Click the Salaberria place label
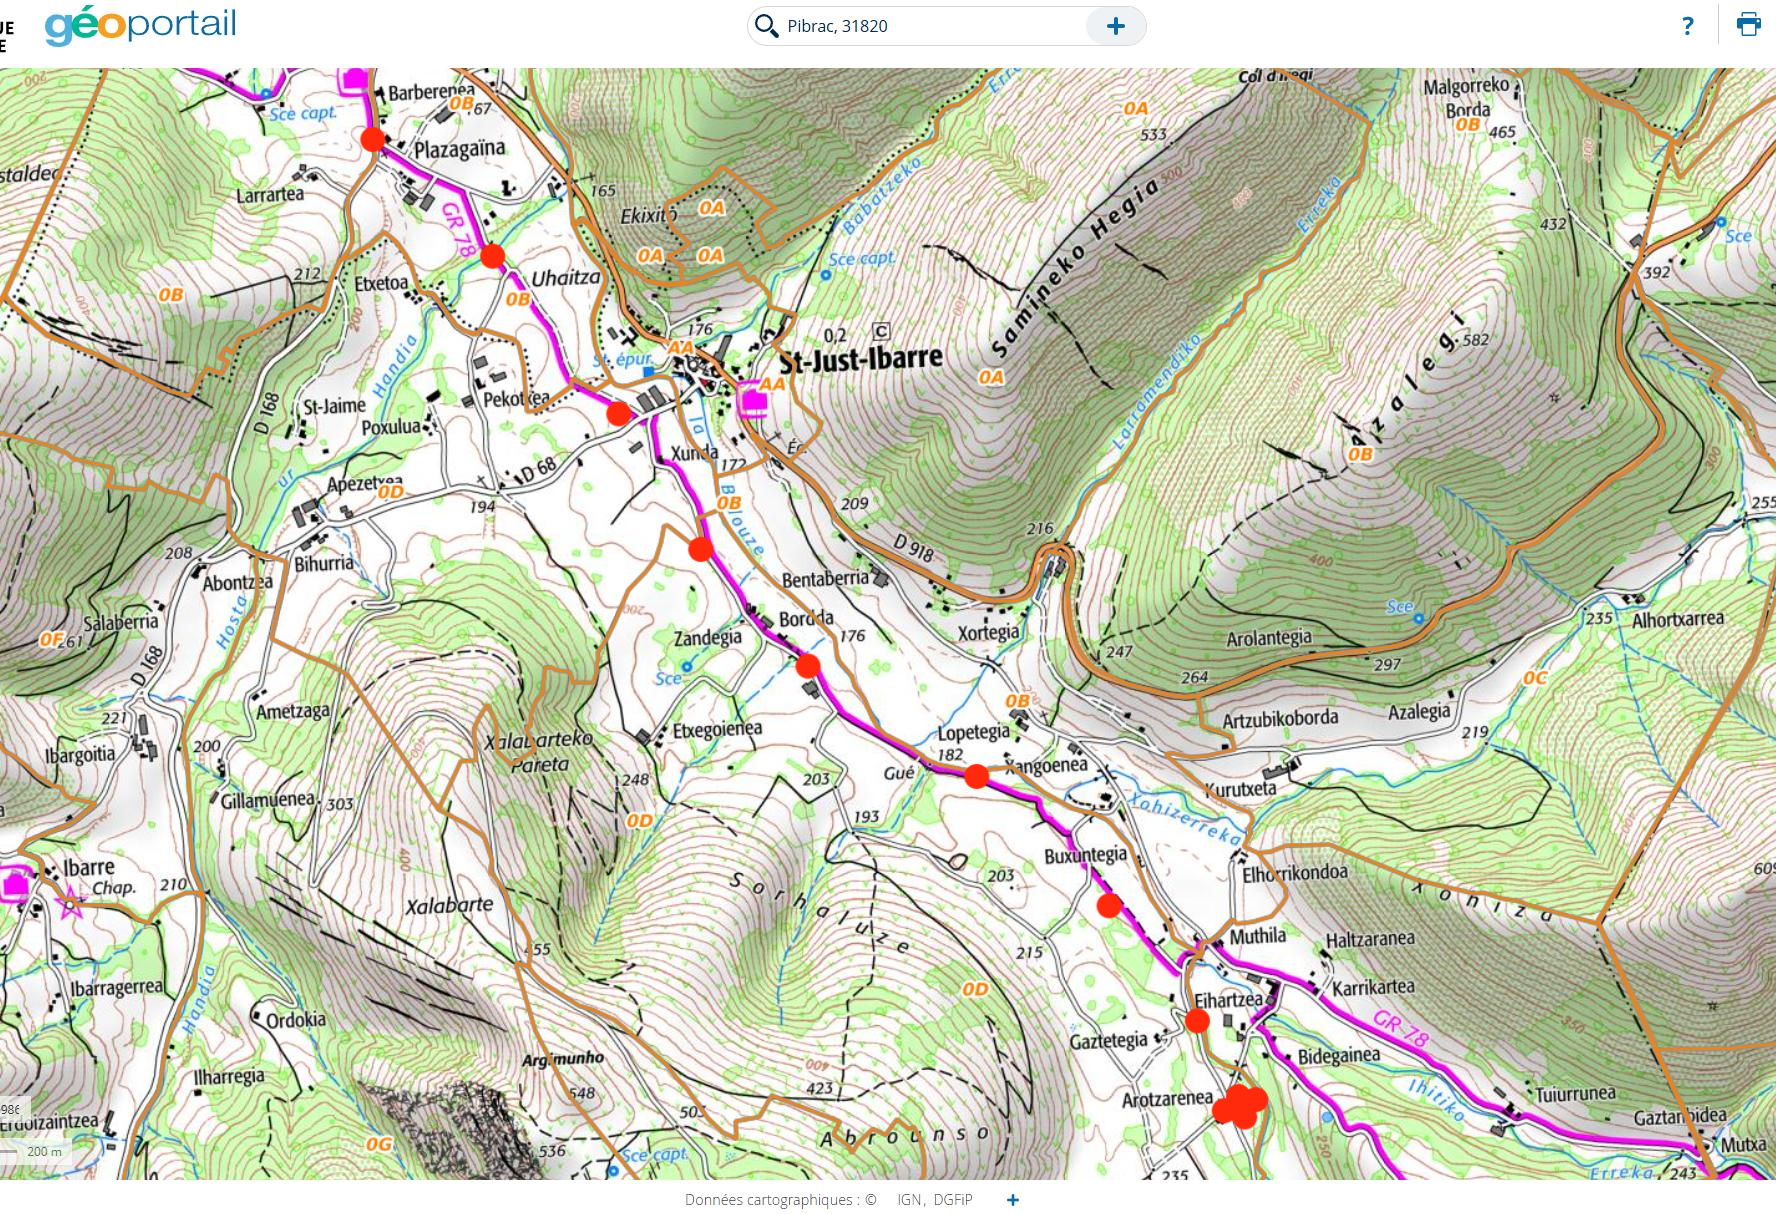Viewport: 1776px width, 1214px height. (121, 622)
